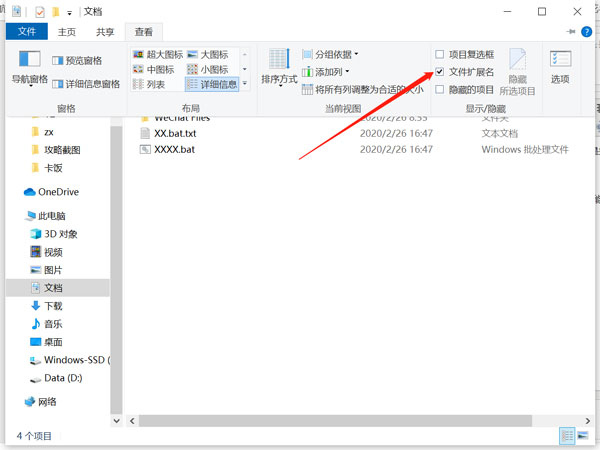The height and width of the screenshot is (450, 600).
Task: Enable the Item check boxes (项目复选框) checkbox
Action: coord(440,55)
